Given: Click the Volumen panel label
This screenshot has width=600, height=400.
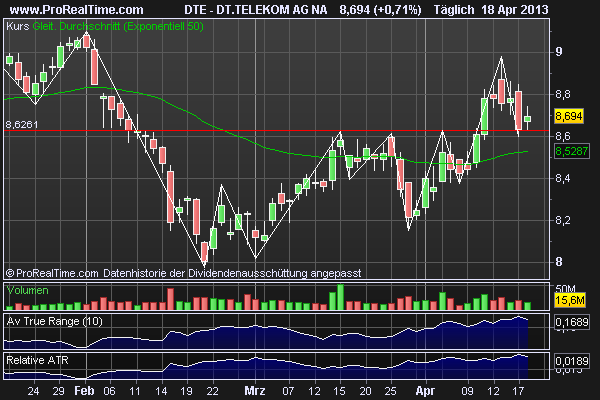Looking at the screenshot, I should pyautogui.click(x=28, y=291).
